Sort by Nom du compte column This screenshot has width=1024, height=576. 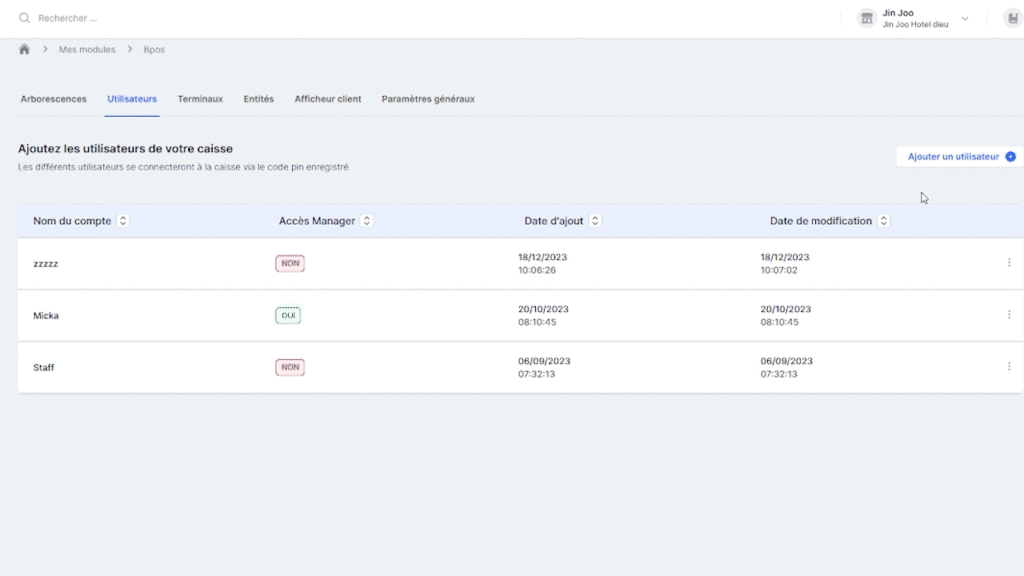point(123,221)
